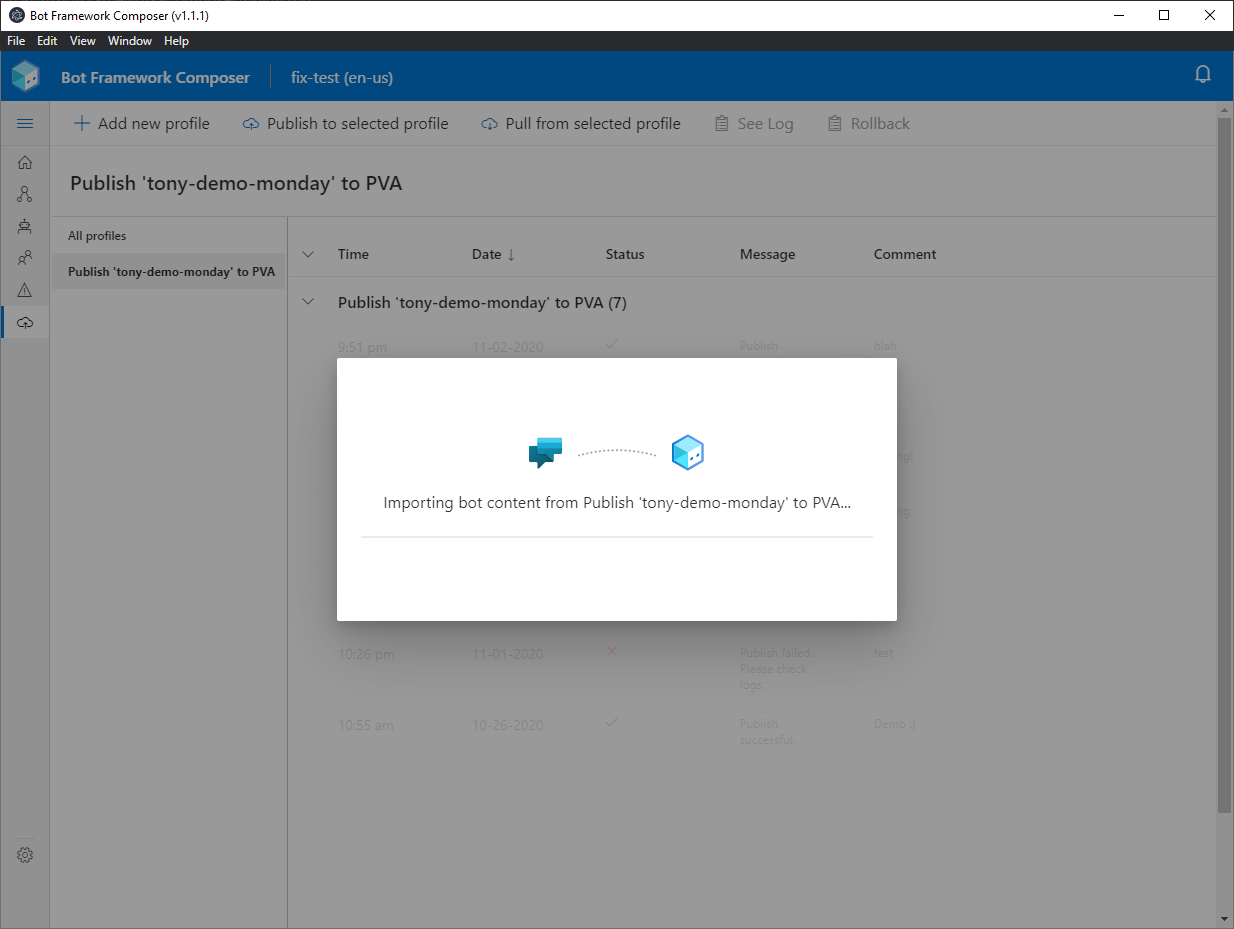Collapse the 'tony-demo-monday' group chevron
Image resolution: width=1234 pixels, height=929 pixels.
308,301
